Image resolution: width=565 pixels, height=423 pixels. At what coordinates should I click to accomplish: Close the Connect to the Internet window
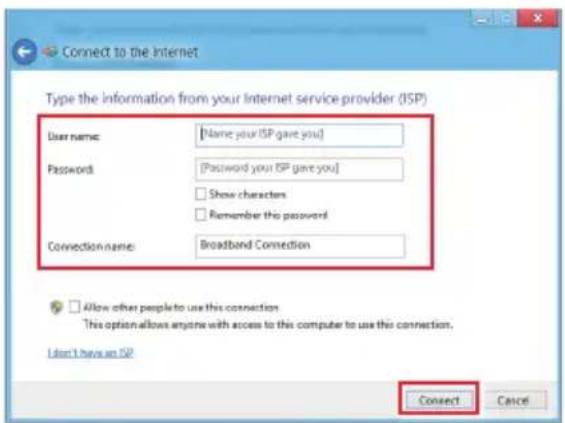[x=538, y=18]
